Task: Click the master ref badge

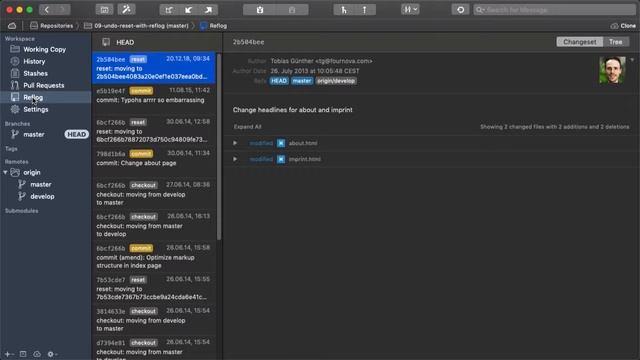Action: tap(302, 81)
